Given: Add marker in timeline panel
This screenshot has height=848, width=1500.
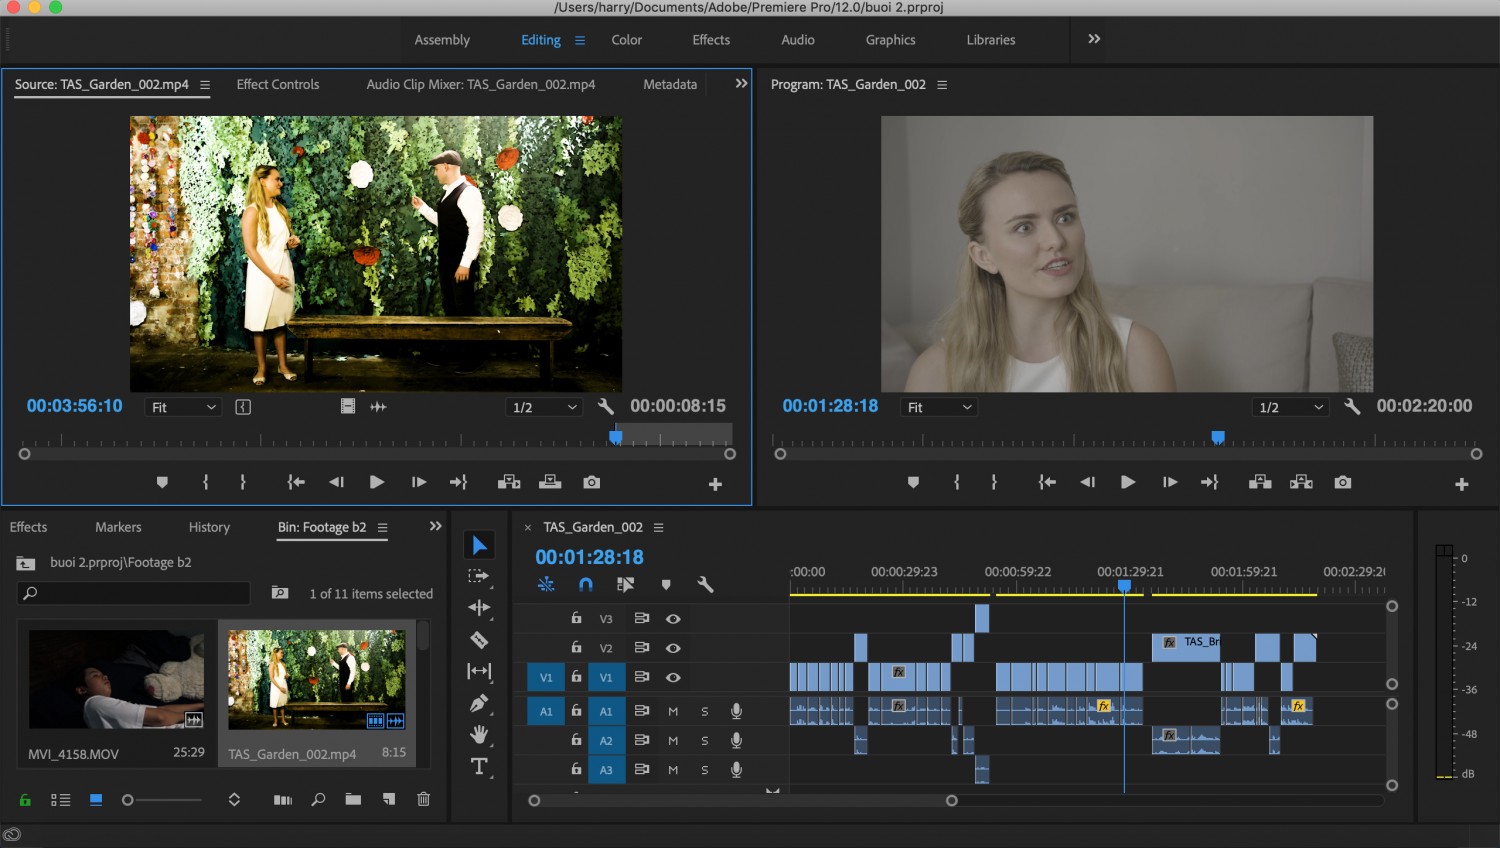Looking at the screenshot, I should (666, 585).
